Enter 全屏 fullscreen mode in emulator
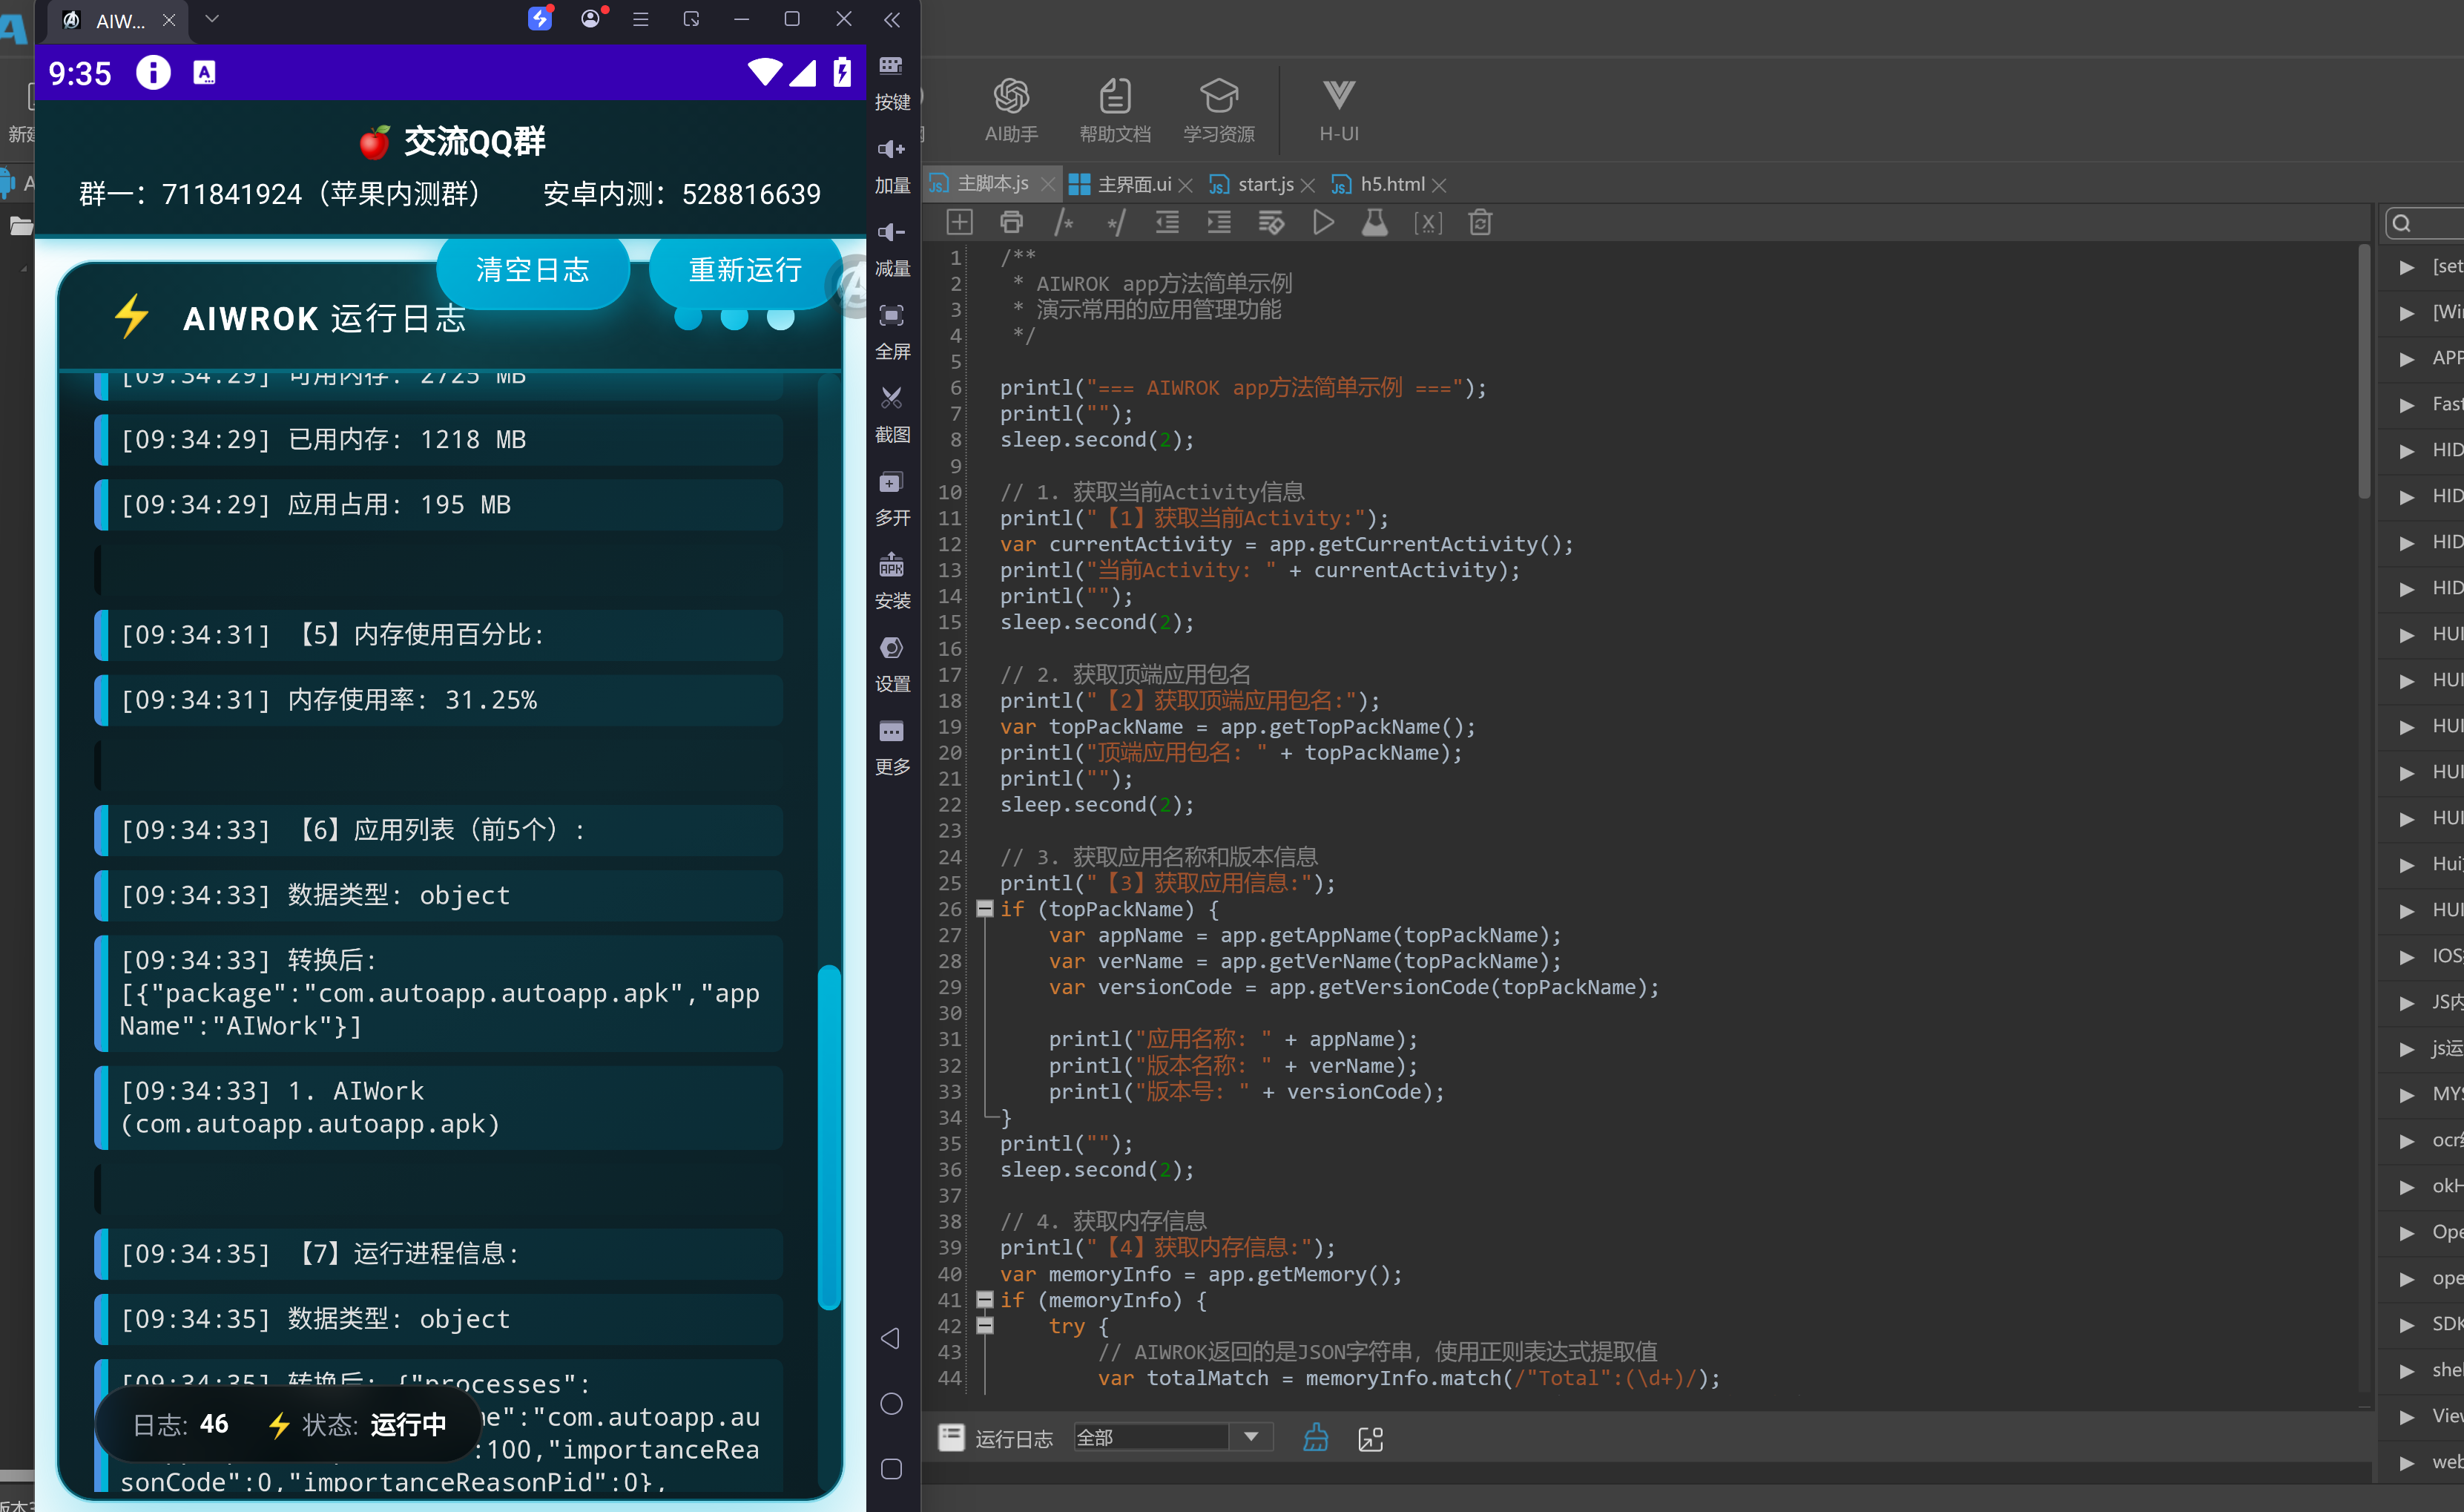This screenshot has height=1512, width=2464. pos(891,331)
